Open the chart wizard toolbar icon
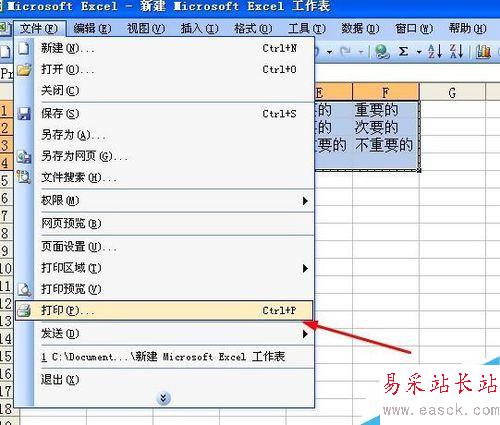This screenshot has width=500, height=425. click(483, 52)
